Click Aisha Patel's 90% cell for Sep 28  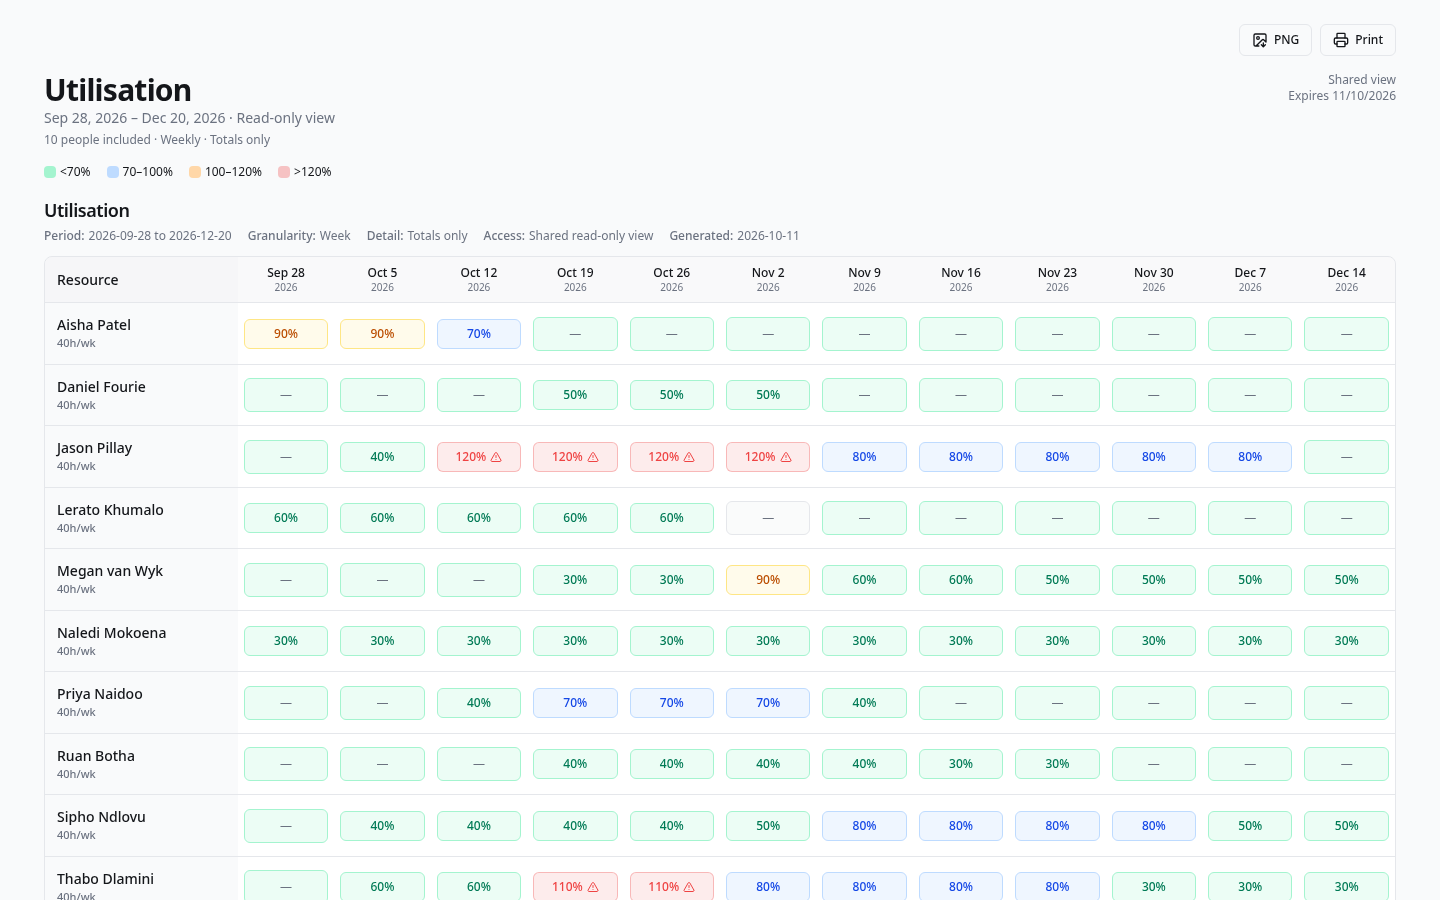point(286,334)
